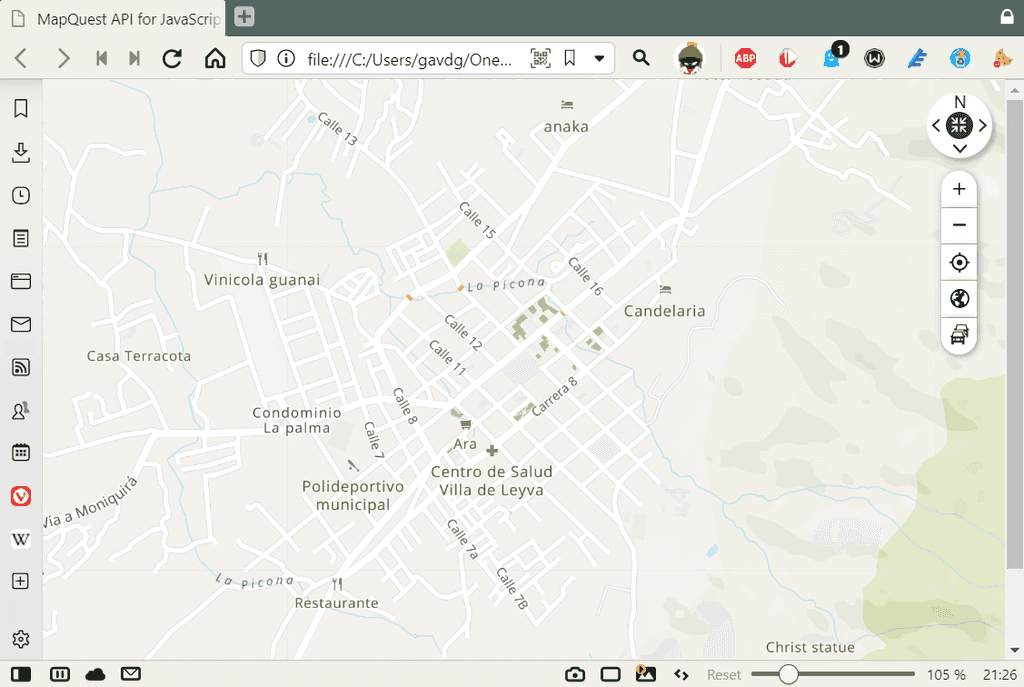Click Reset zoom in the status bar
This screenshot has width=1024, height=687.
(724, 675)
